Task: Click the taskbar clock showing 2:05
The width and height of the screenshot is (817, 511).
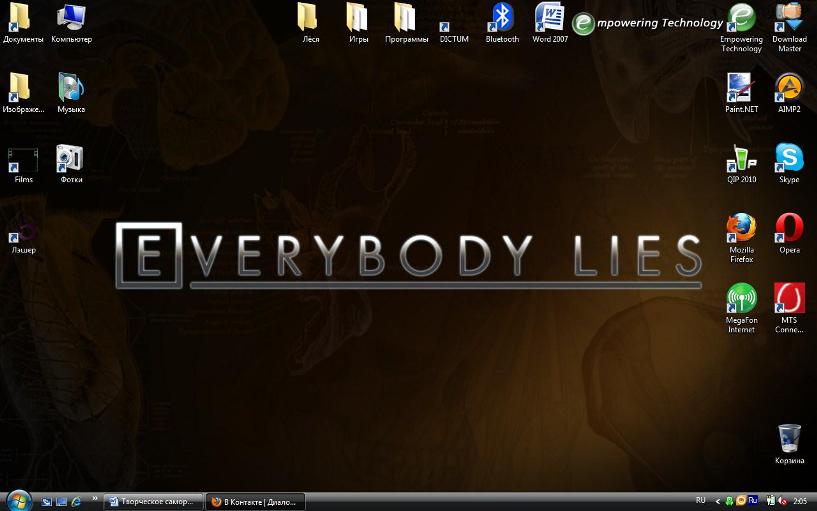Action: point(800,501)
